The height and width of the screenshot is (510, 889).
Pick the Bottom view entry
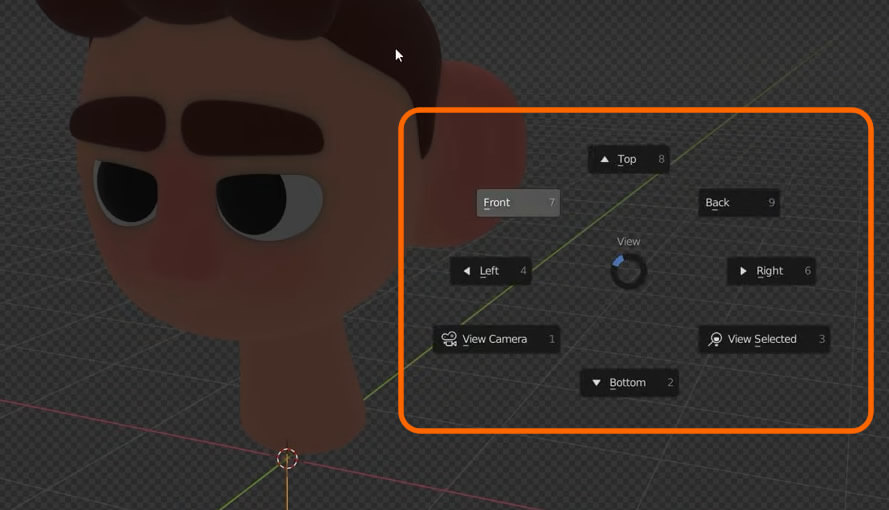pos(629,383)
